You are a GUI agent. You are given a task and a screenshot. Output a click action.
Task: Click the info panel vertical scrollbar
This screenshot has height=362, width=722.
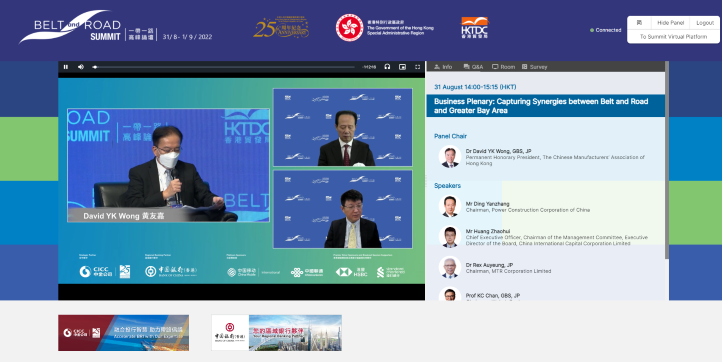click(666, 166)
